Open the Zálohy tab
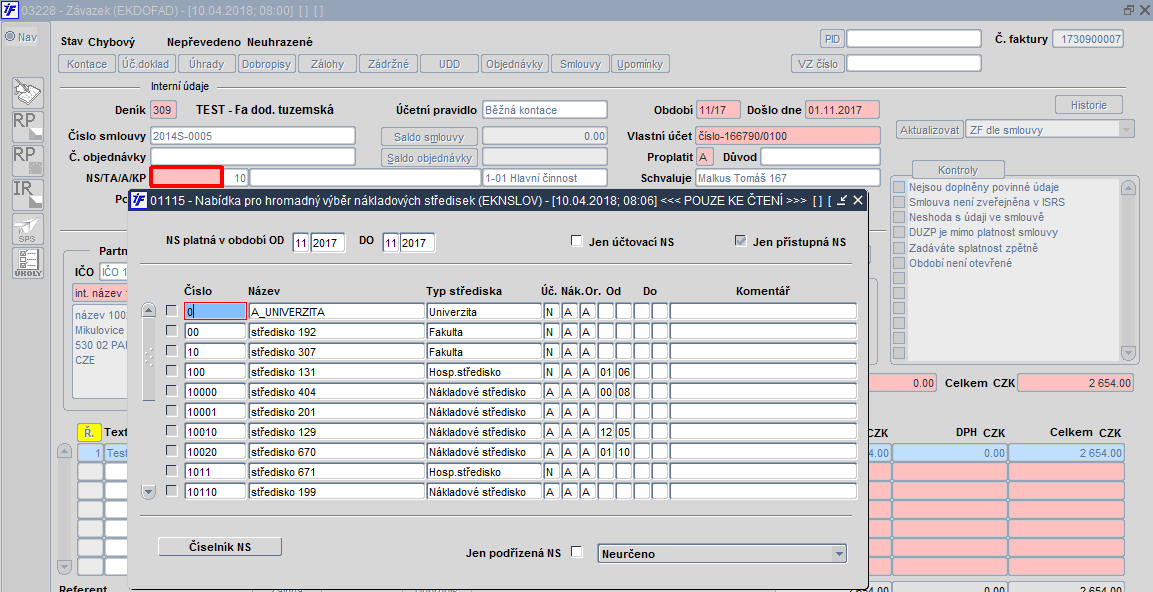 (327, 64)
